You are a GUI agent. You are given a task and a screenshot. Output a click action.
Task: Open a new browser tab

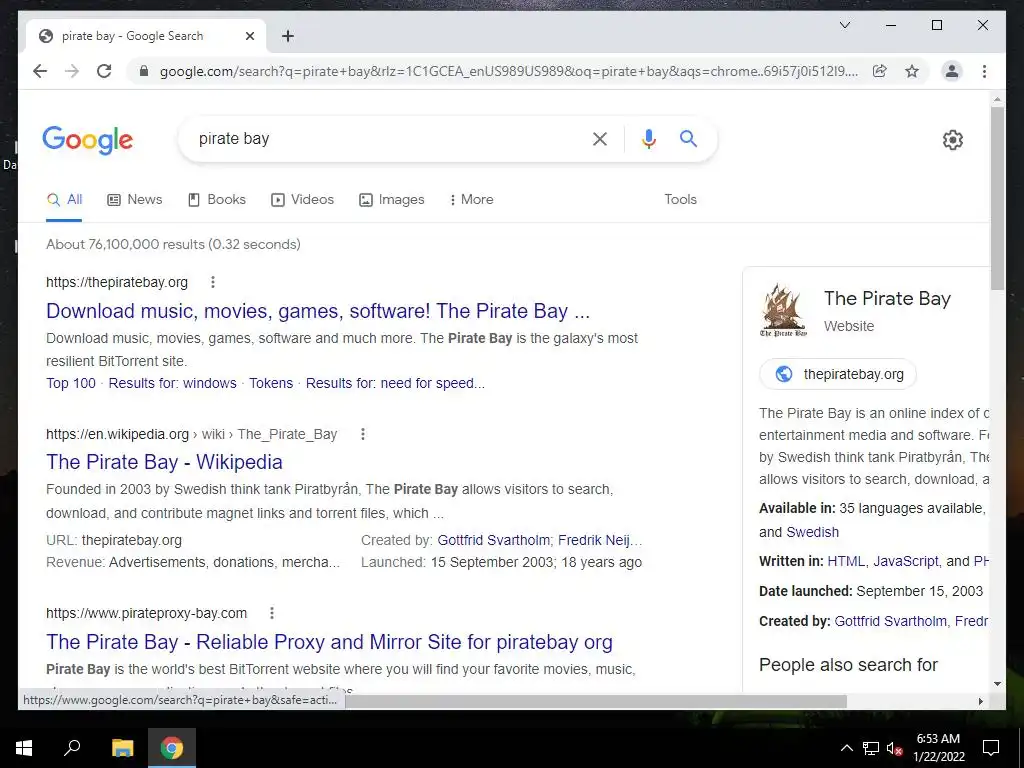tap(287, 36)
